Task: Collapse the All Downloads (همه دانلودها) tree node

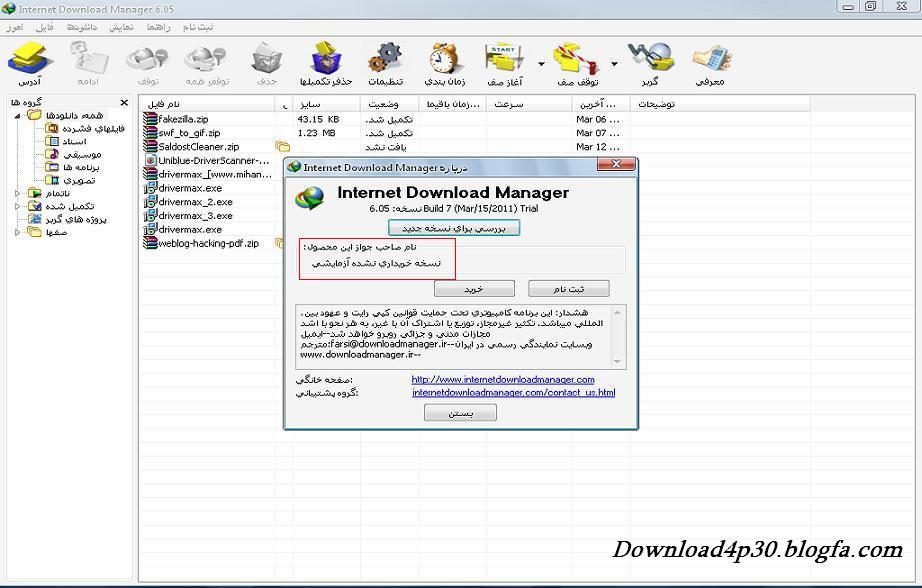Action: click(x=18, y=116)
